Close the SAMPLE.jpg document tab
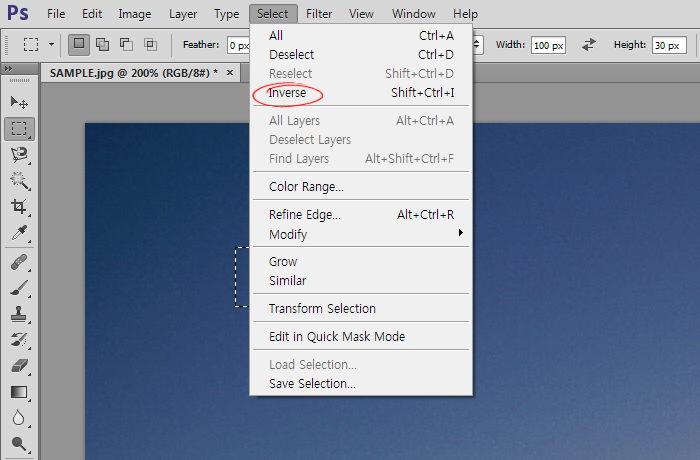Image resolution: width=700 pixels, height=460 pixels. point(230,72)
